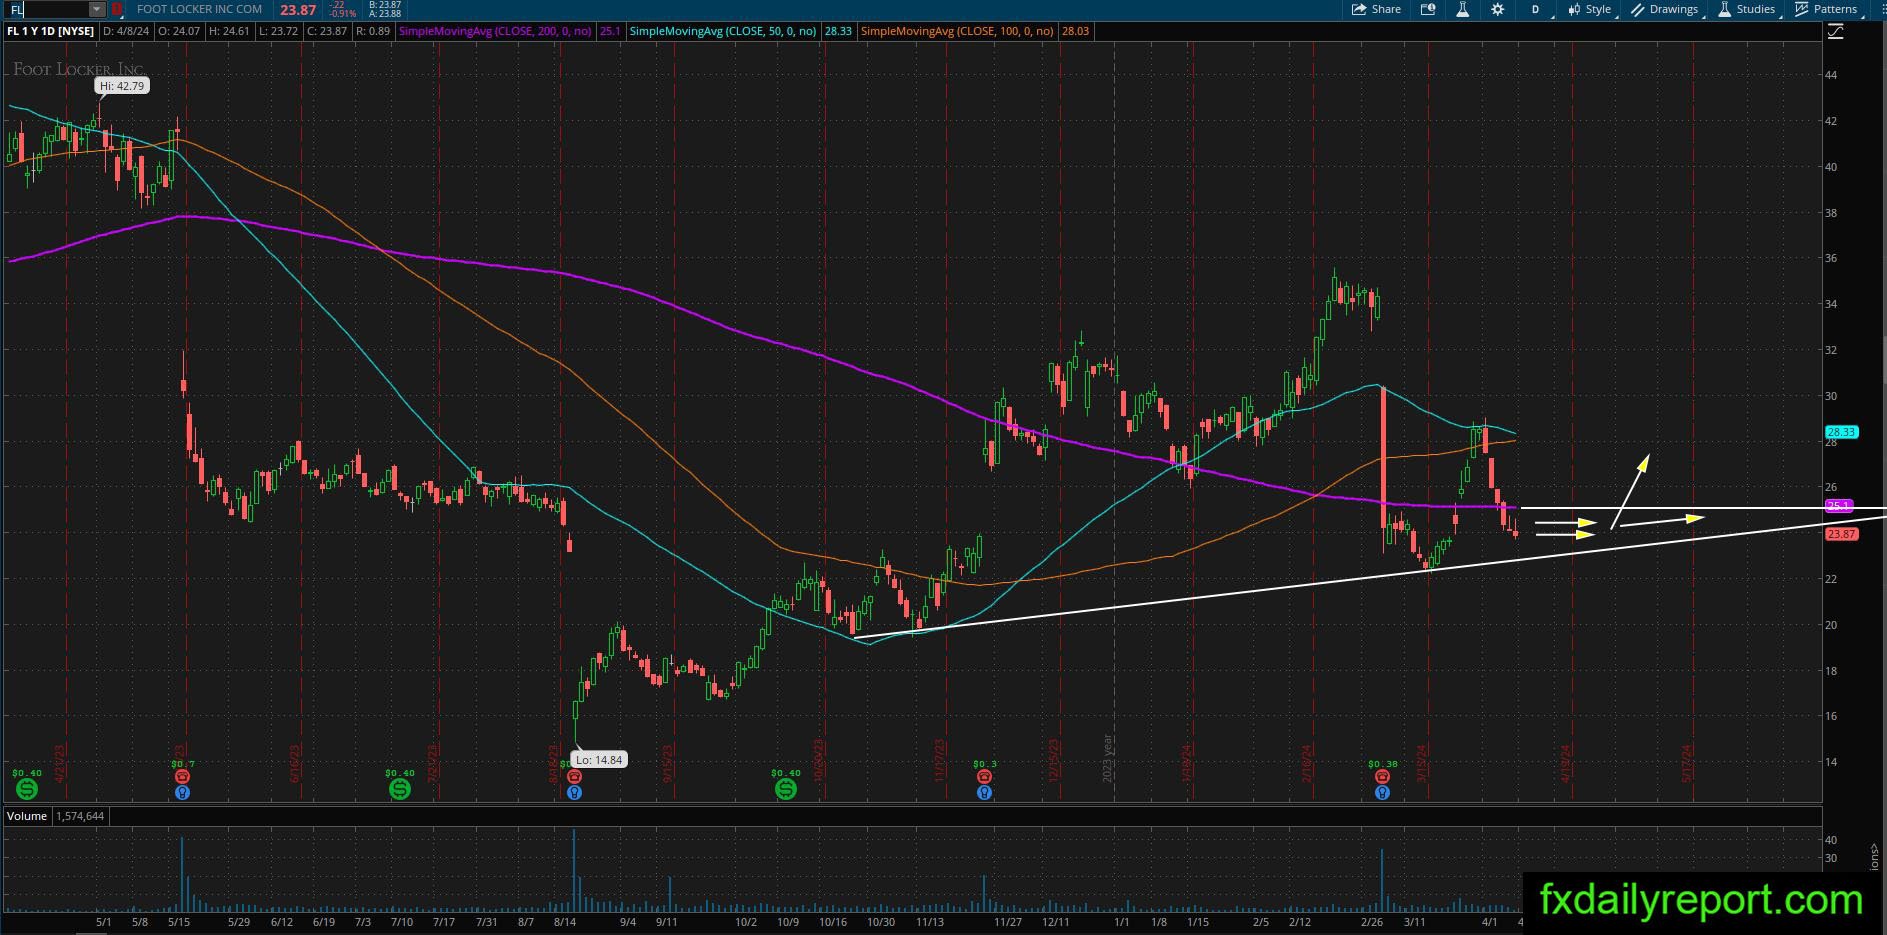Click the 28.33 value in the study header
The image size is (1887, 935).
tap(838, 31)
